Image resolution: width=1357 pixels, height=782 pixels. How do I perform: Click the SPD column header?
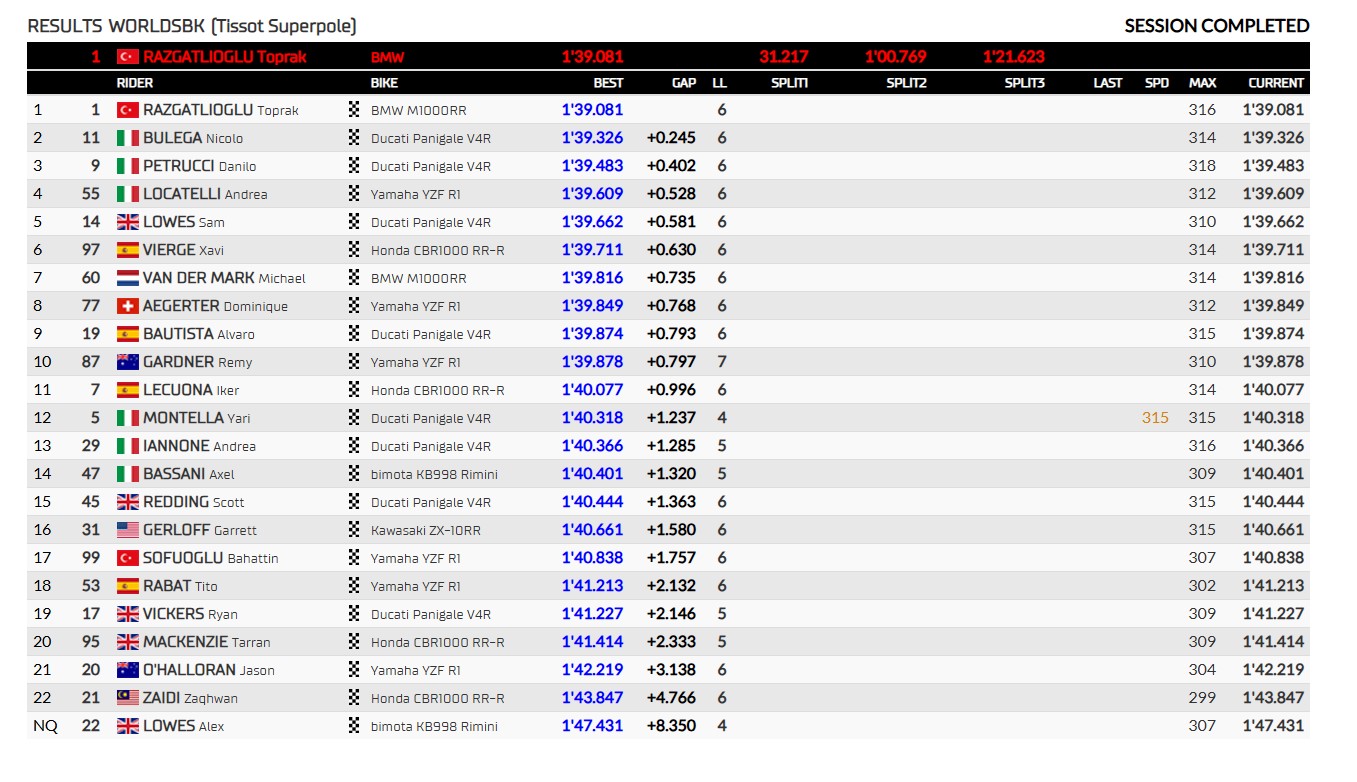coord(1157,83)
